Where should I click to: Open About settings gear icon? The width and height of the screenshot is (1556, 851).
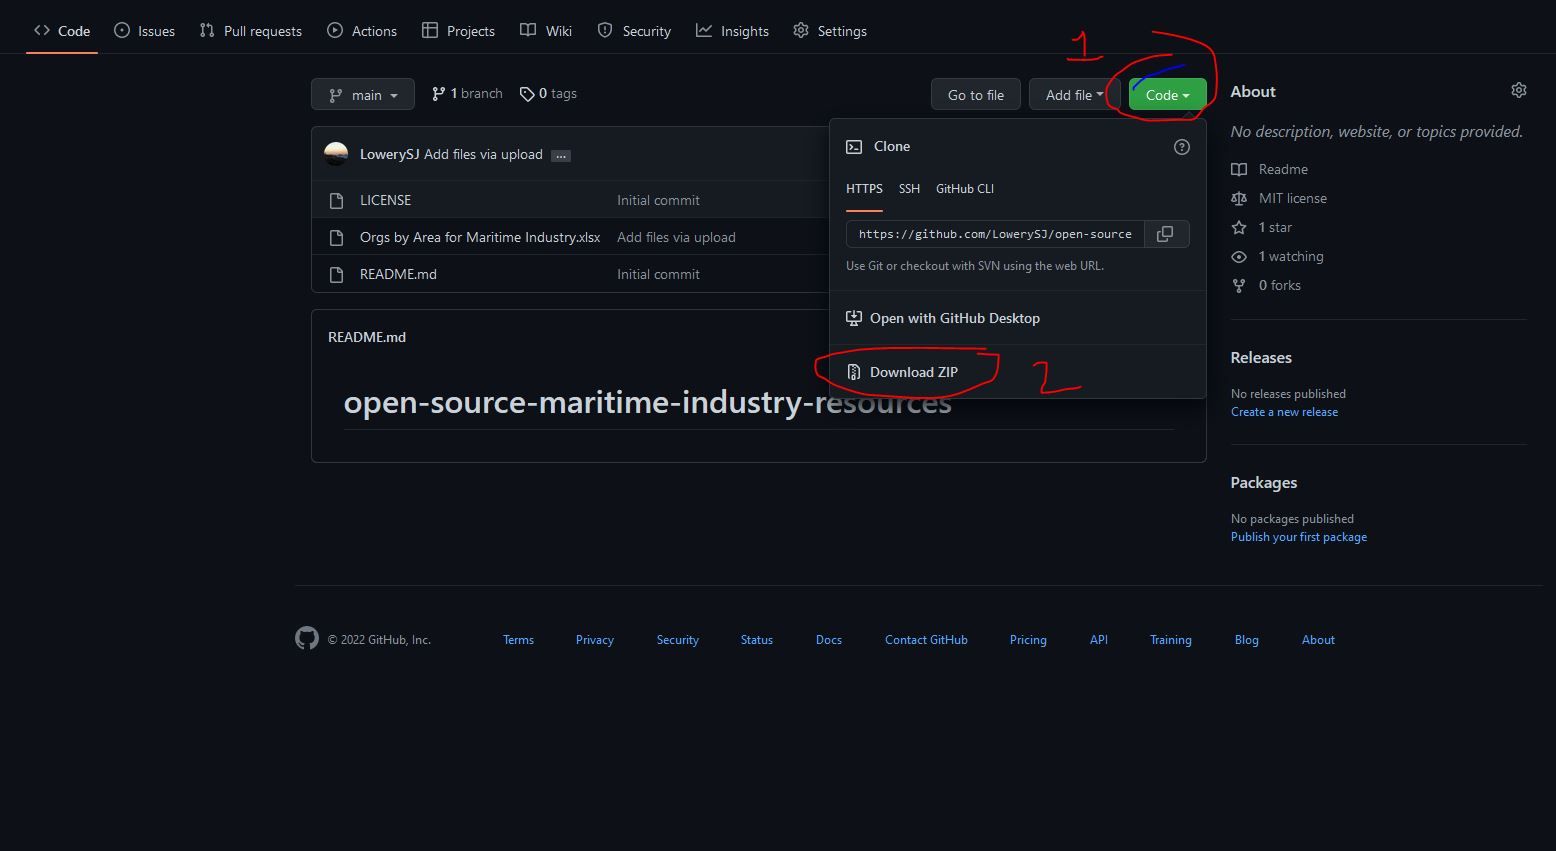coord(1518,91)
